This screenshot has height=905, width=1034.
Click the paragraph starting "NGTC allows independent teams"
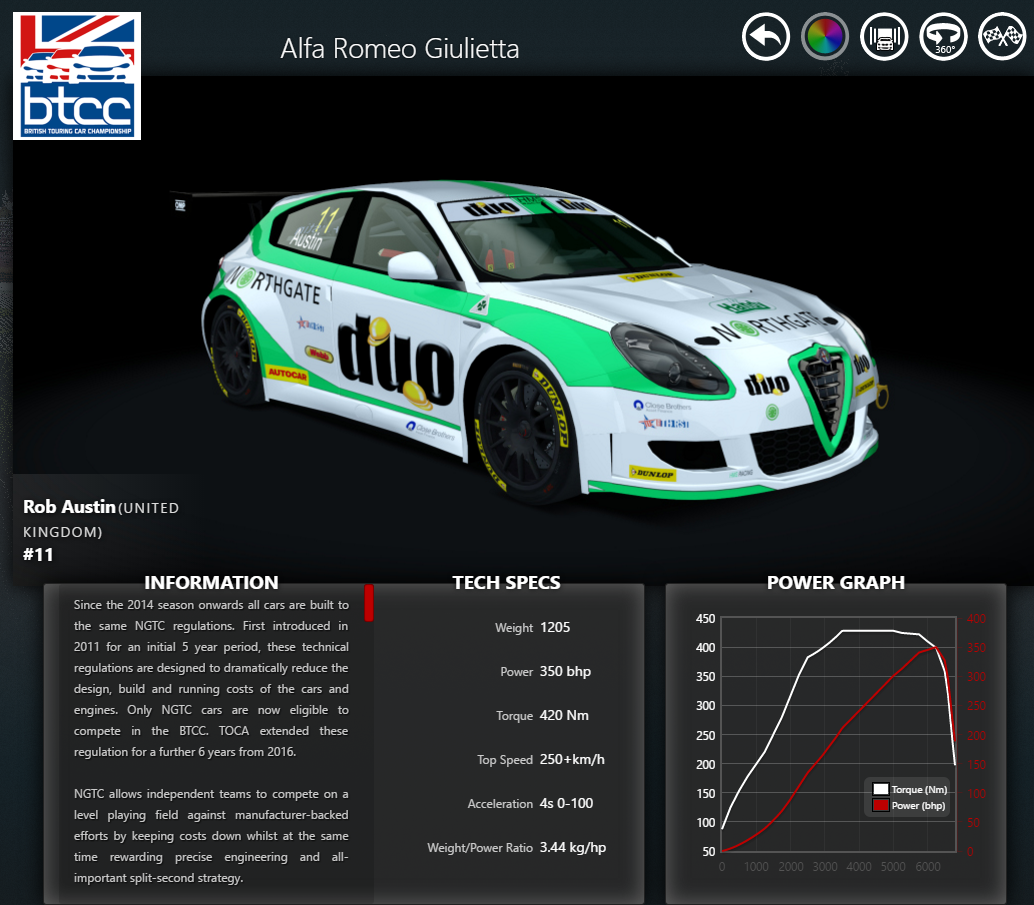click(211, 836)
